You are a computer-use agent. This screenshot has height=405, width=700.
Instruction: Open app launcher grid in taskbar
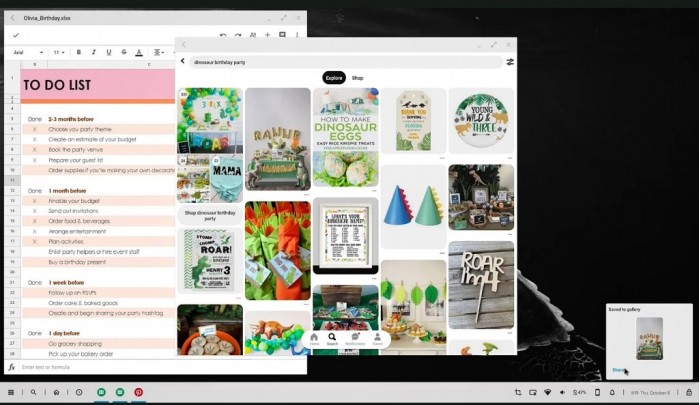click(11, 392)
